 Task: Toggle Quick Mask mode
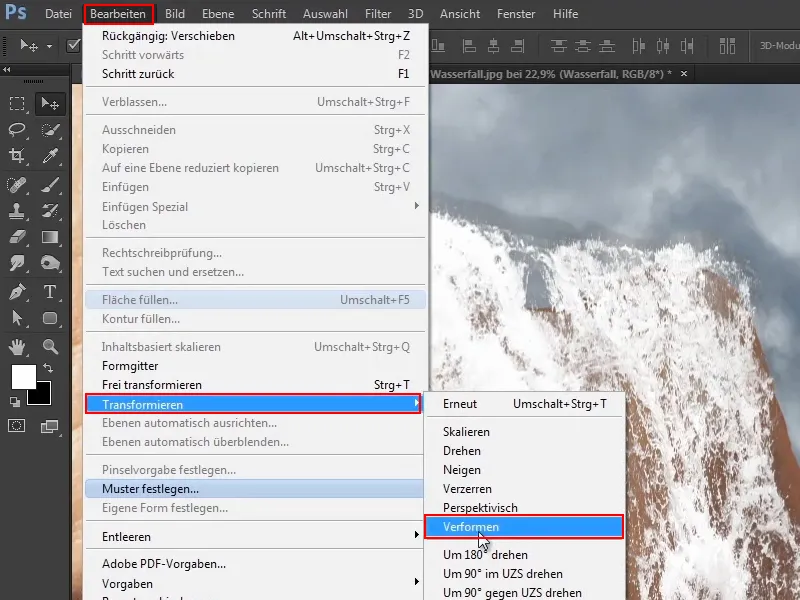tap(17, 426)
